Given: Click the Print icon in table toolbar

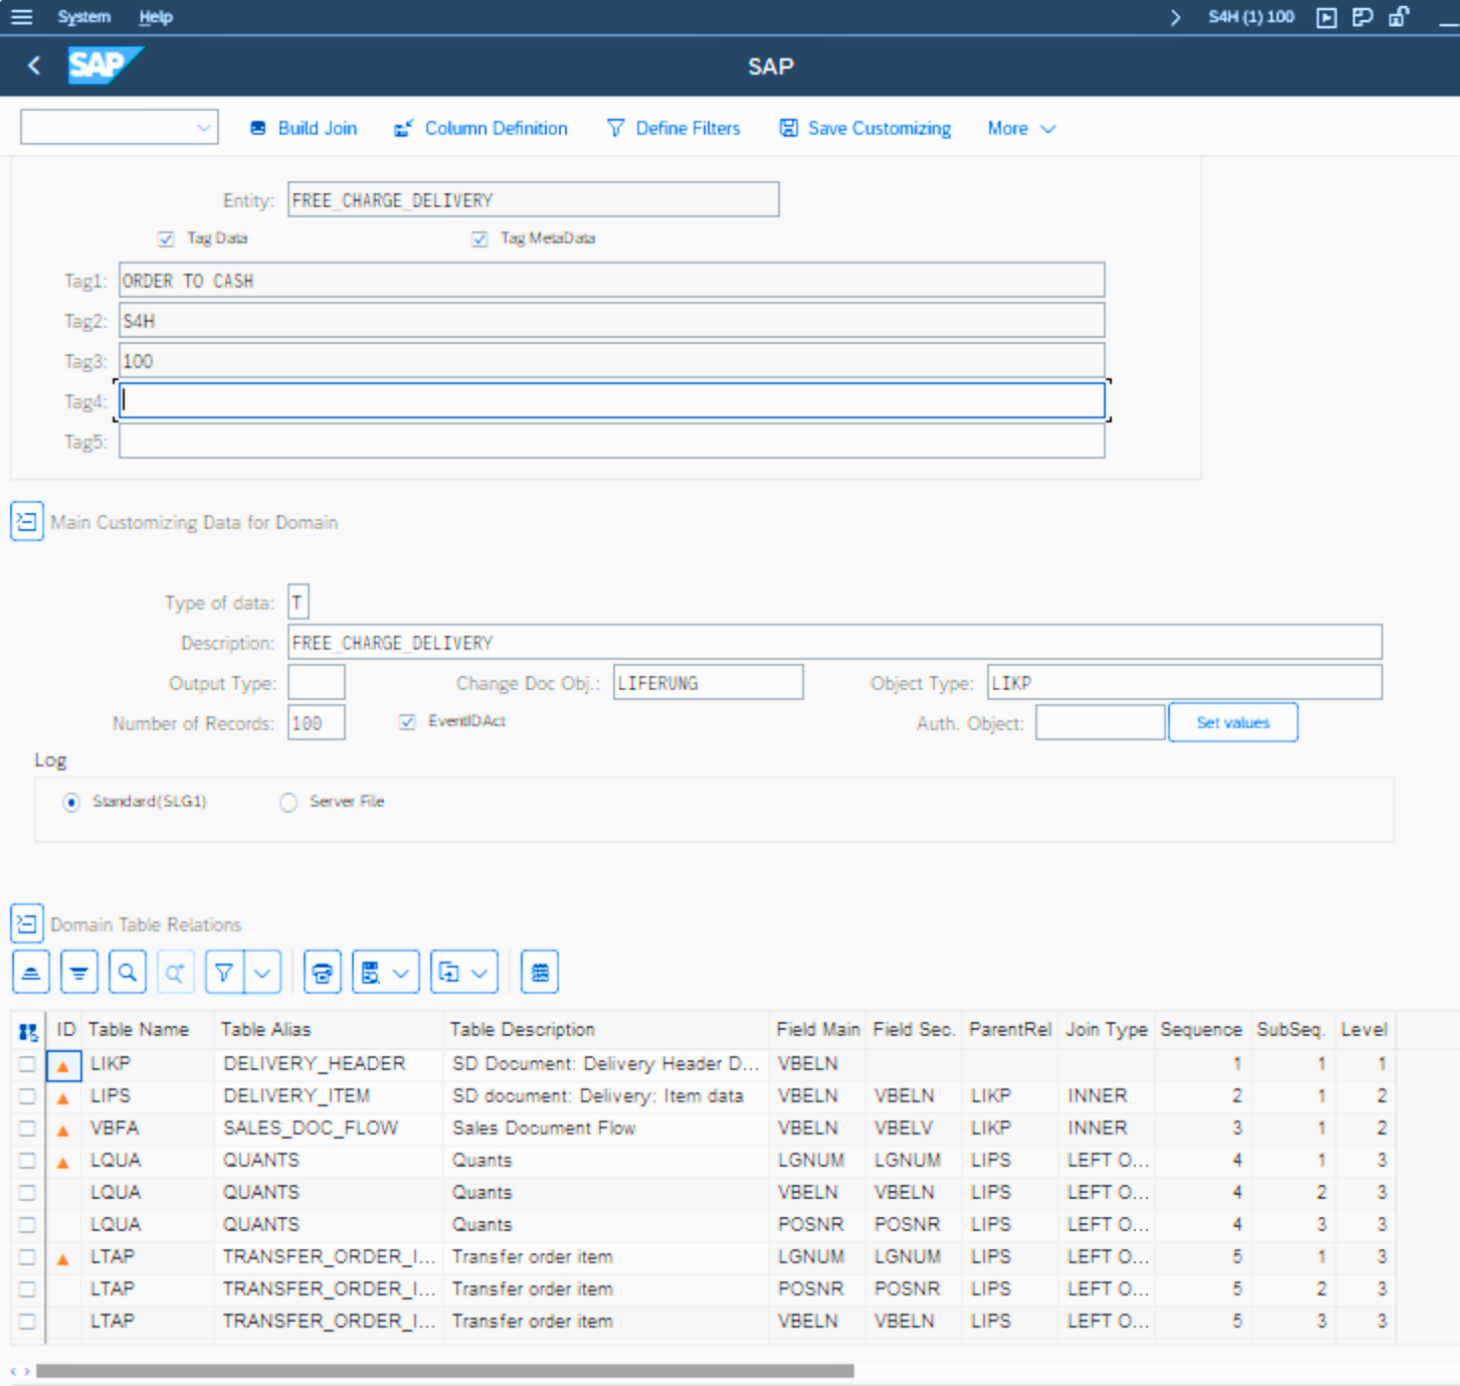Looking at the screenshot, I should (322, 973).
